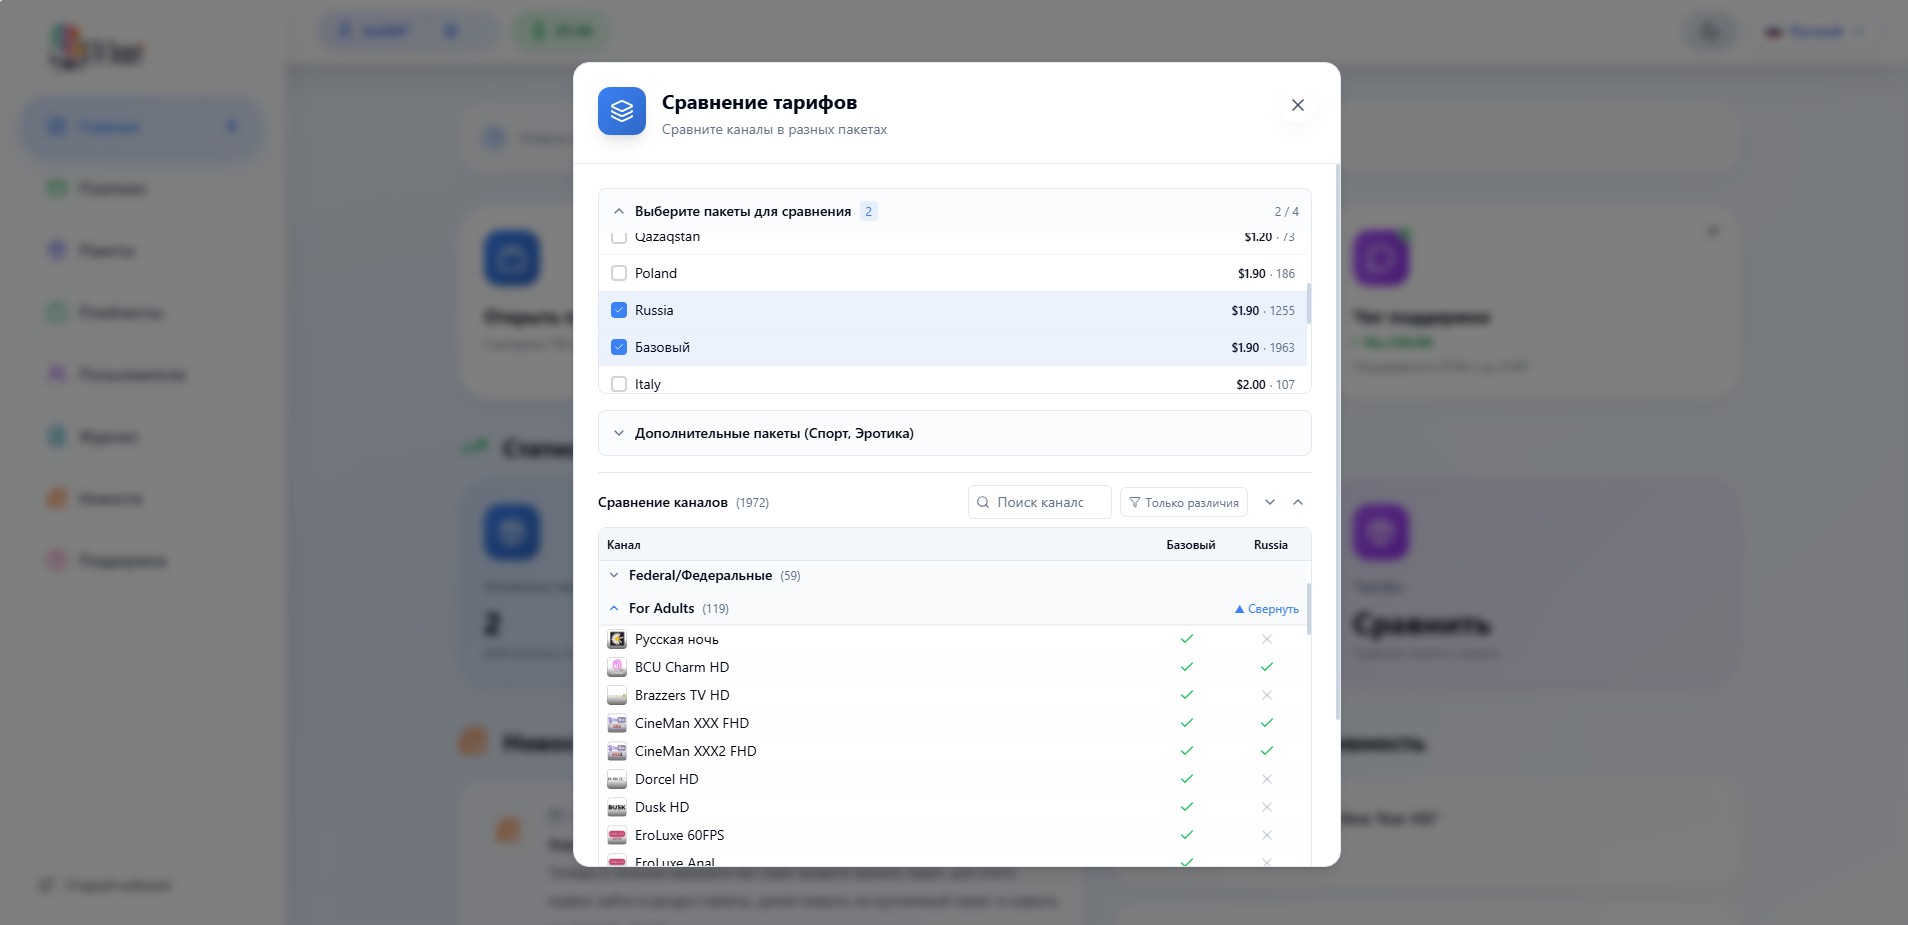Toggle the Только различия filter button
This screenshot has height=925, width=1908.
(1183, 502)
